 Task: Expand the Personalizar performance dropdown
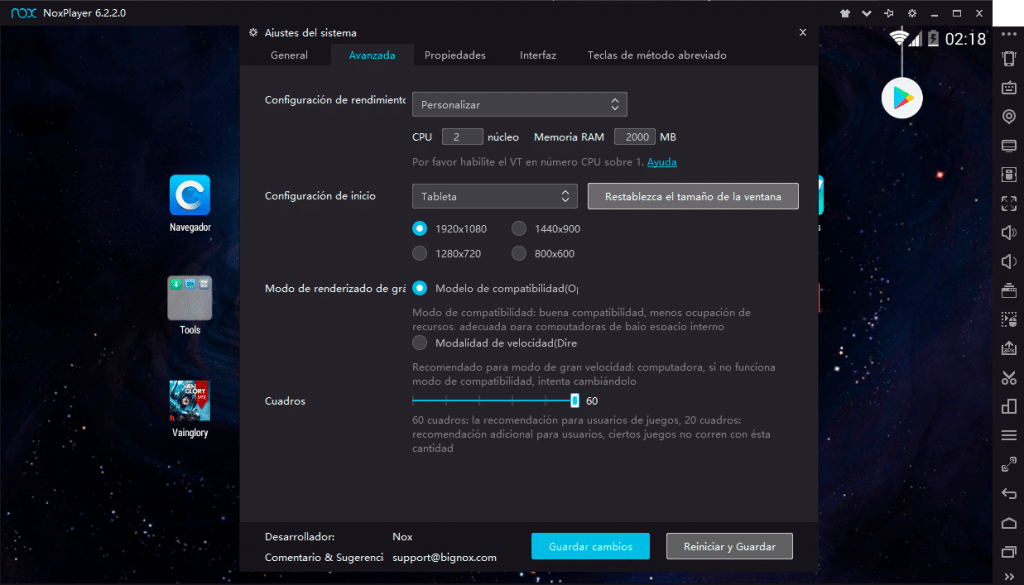point(519,104)
